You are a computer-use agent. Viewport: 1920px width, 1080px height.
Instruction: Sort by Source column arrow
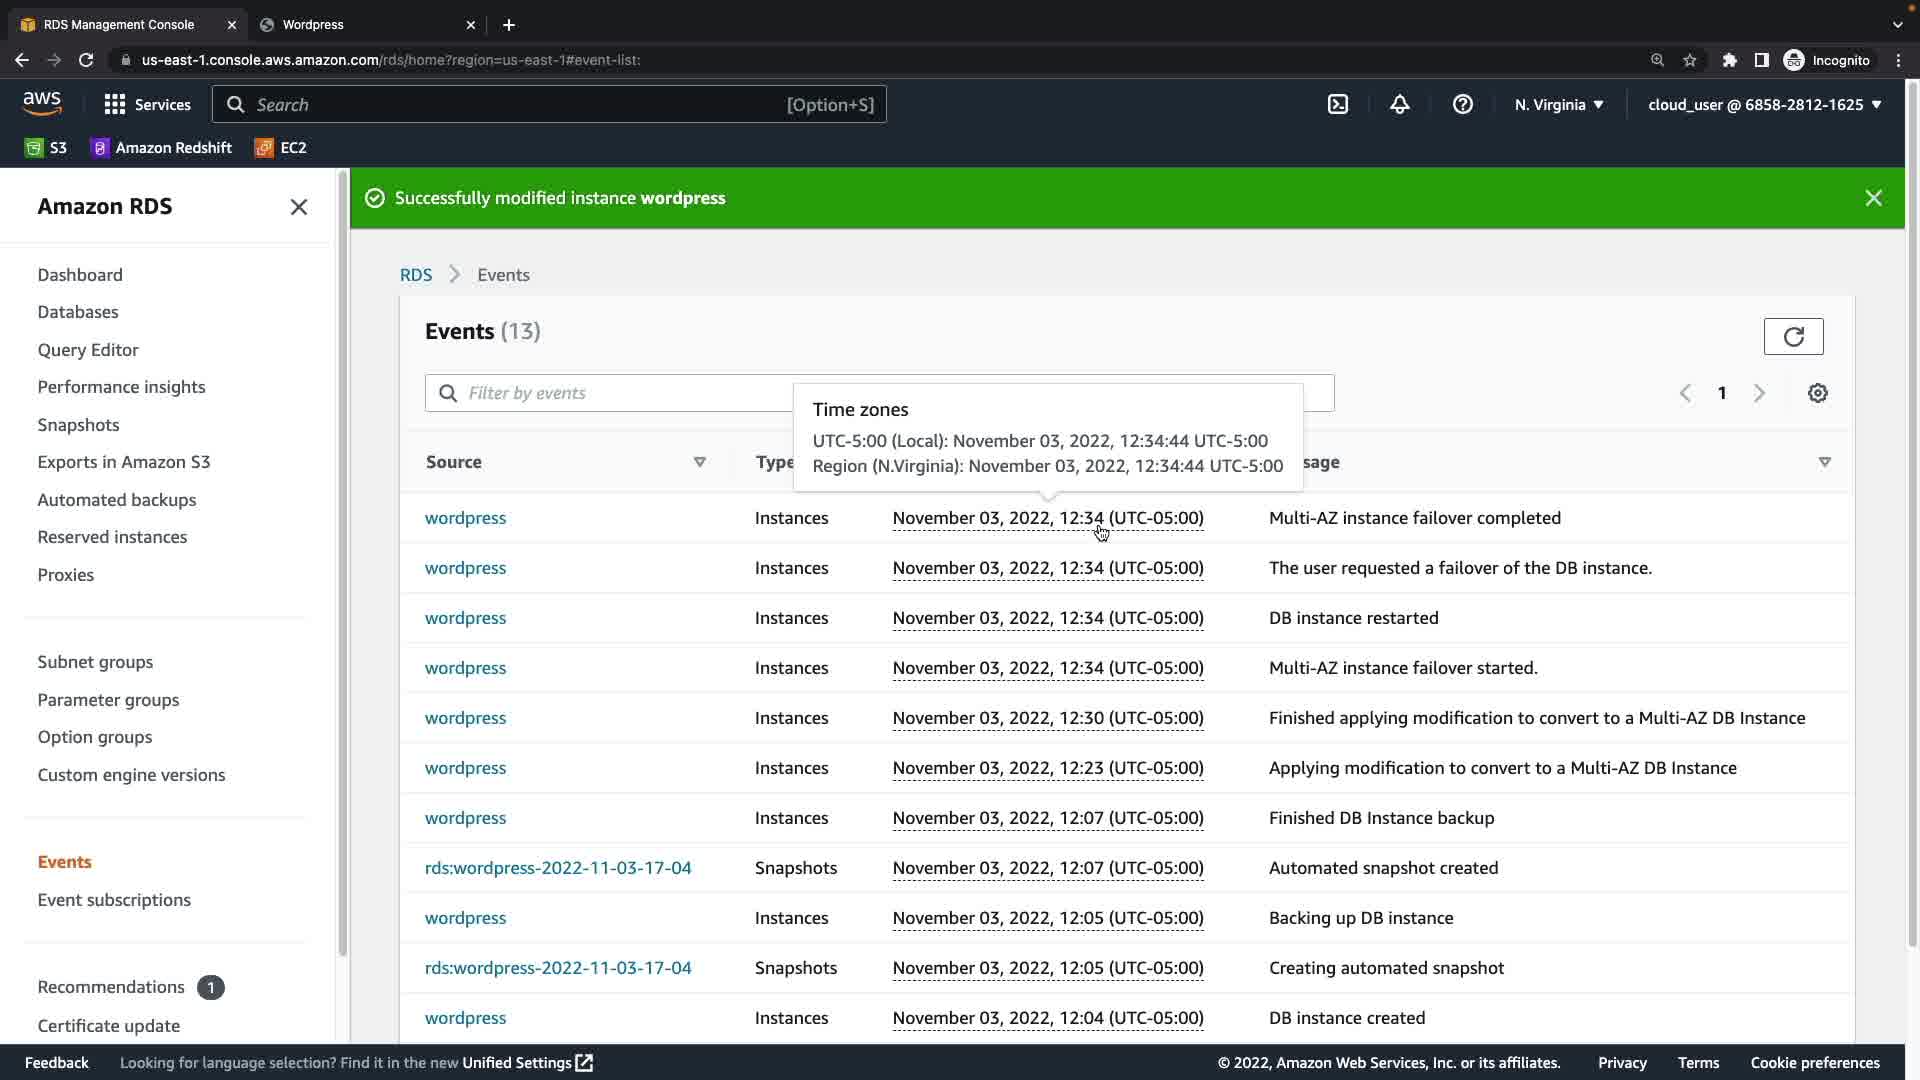tap(699, 462)
